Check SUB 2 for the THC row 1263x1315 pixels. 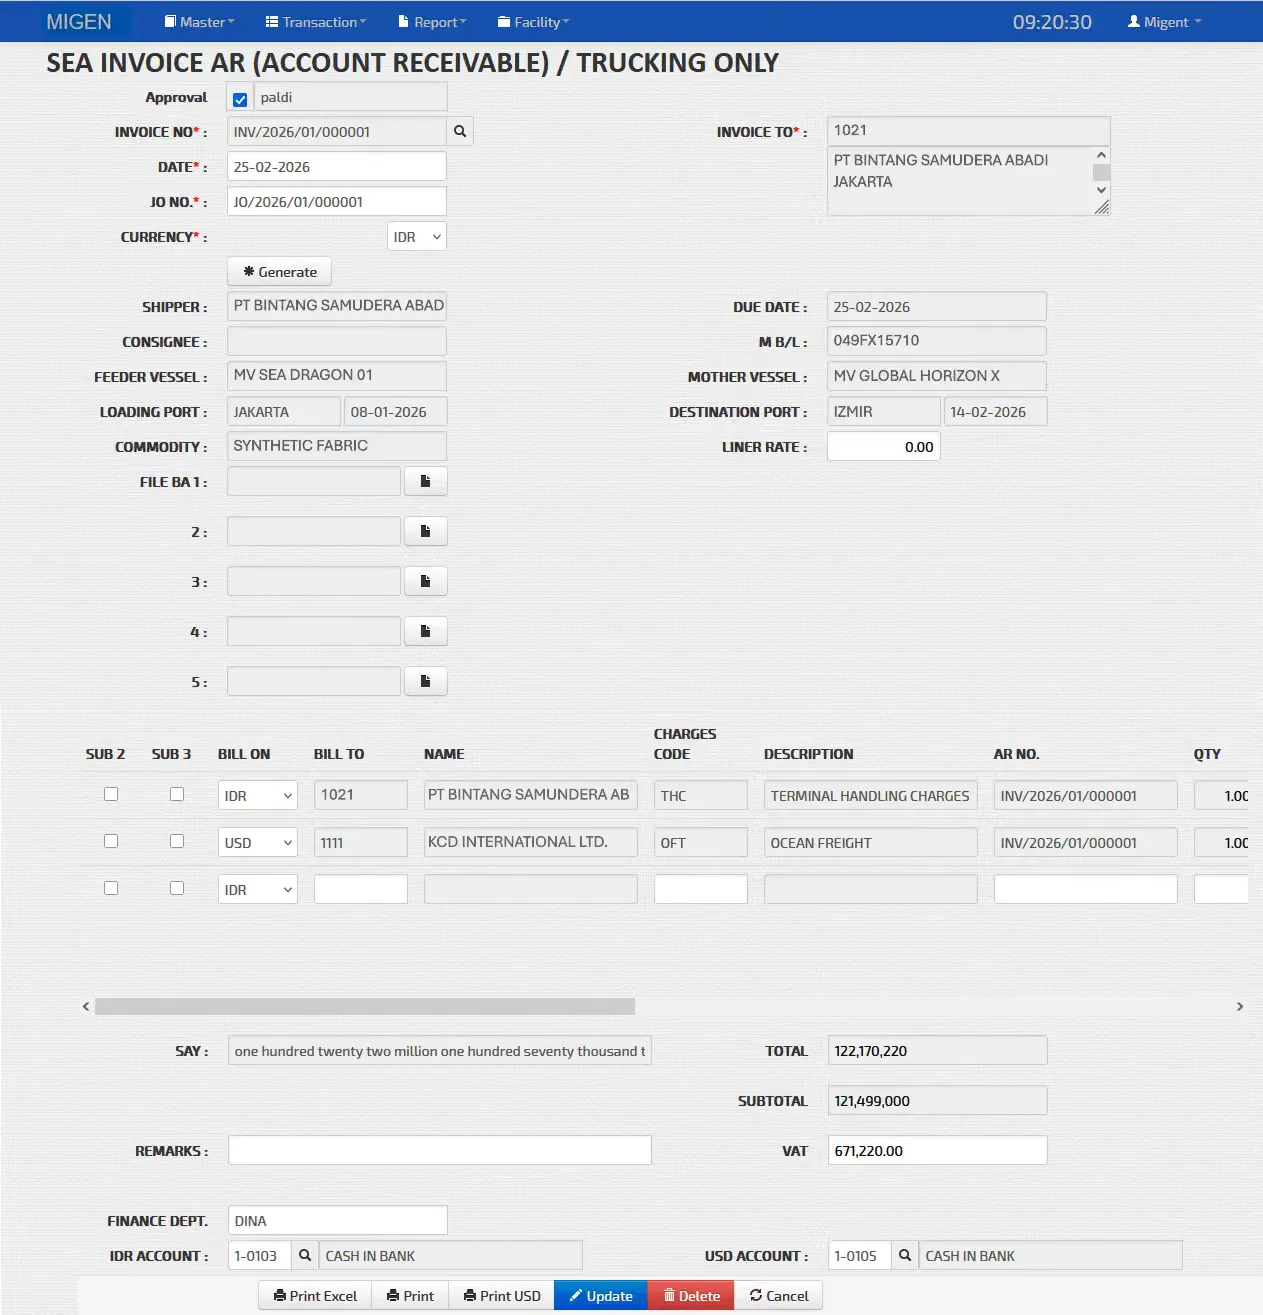[x=111, y=794]
